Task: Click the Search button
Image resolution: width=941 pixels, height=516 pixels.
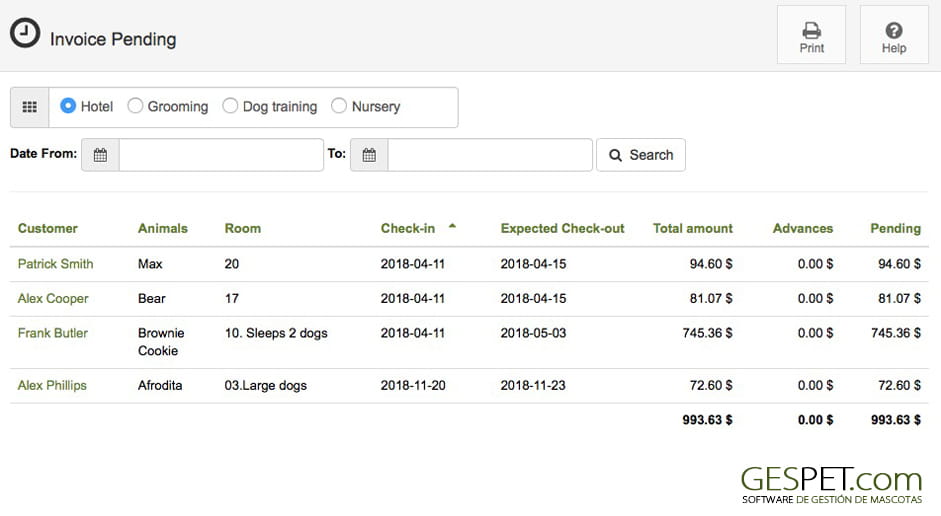Action: pyautogui.click(x=641, y=155)
